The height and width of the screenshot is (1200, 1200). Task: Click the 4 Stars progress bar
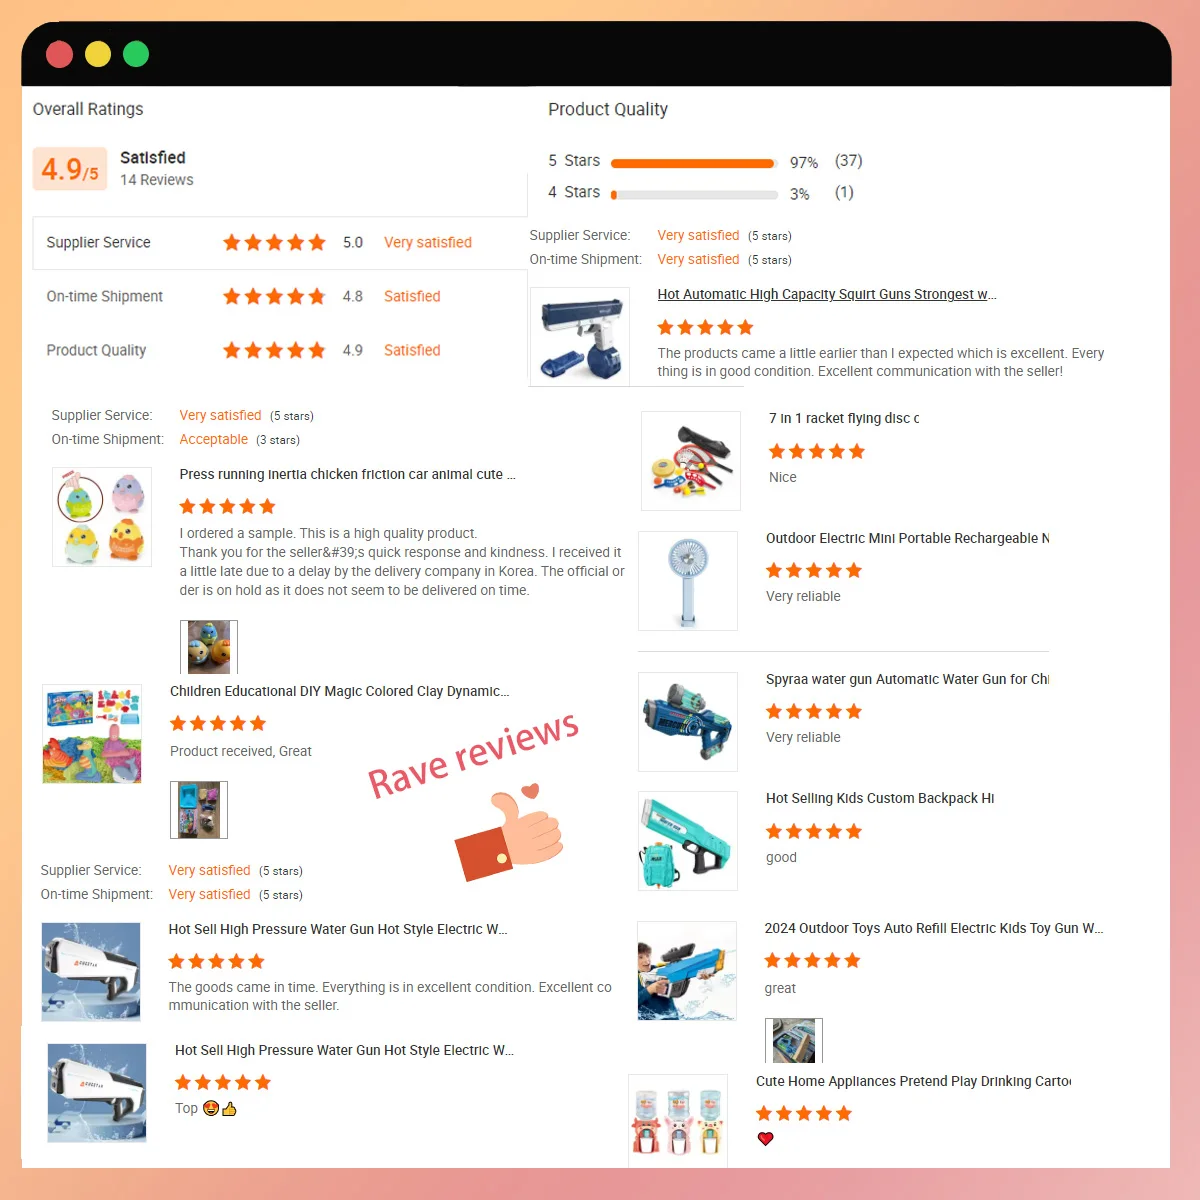click(694, 195)
